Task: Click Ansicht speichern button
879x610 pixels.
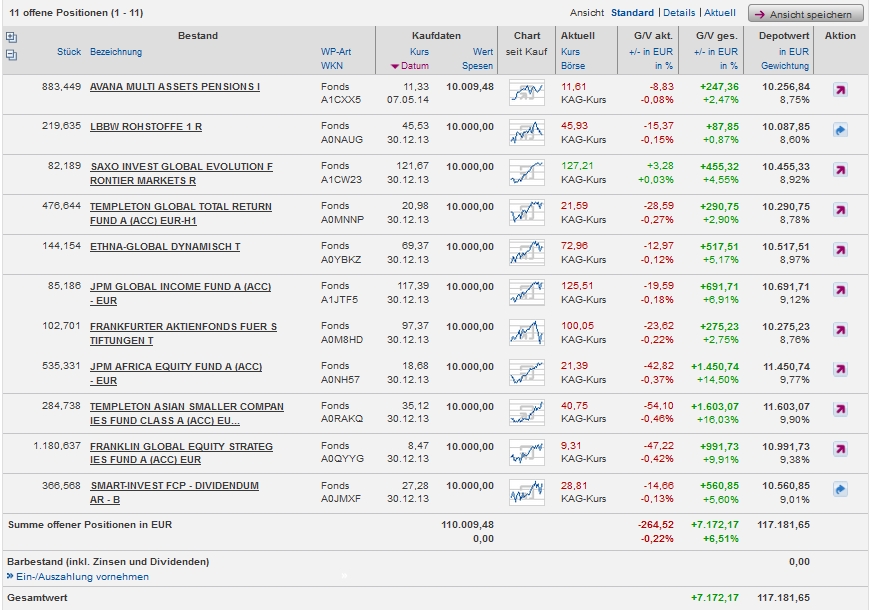Action: click(x=805, y=14)
